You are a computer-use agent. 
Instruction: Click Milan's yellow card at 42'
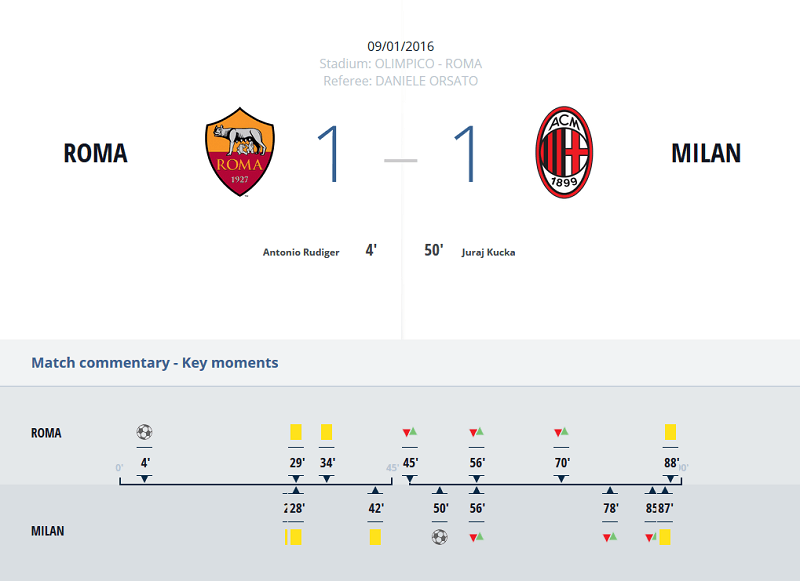tap(375, 537)
